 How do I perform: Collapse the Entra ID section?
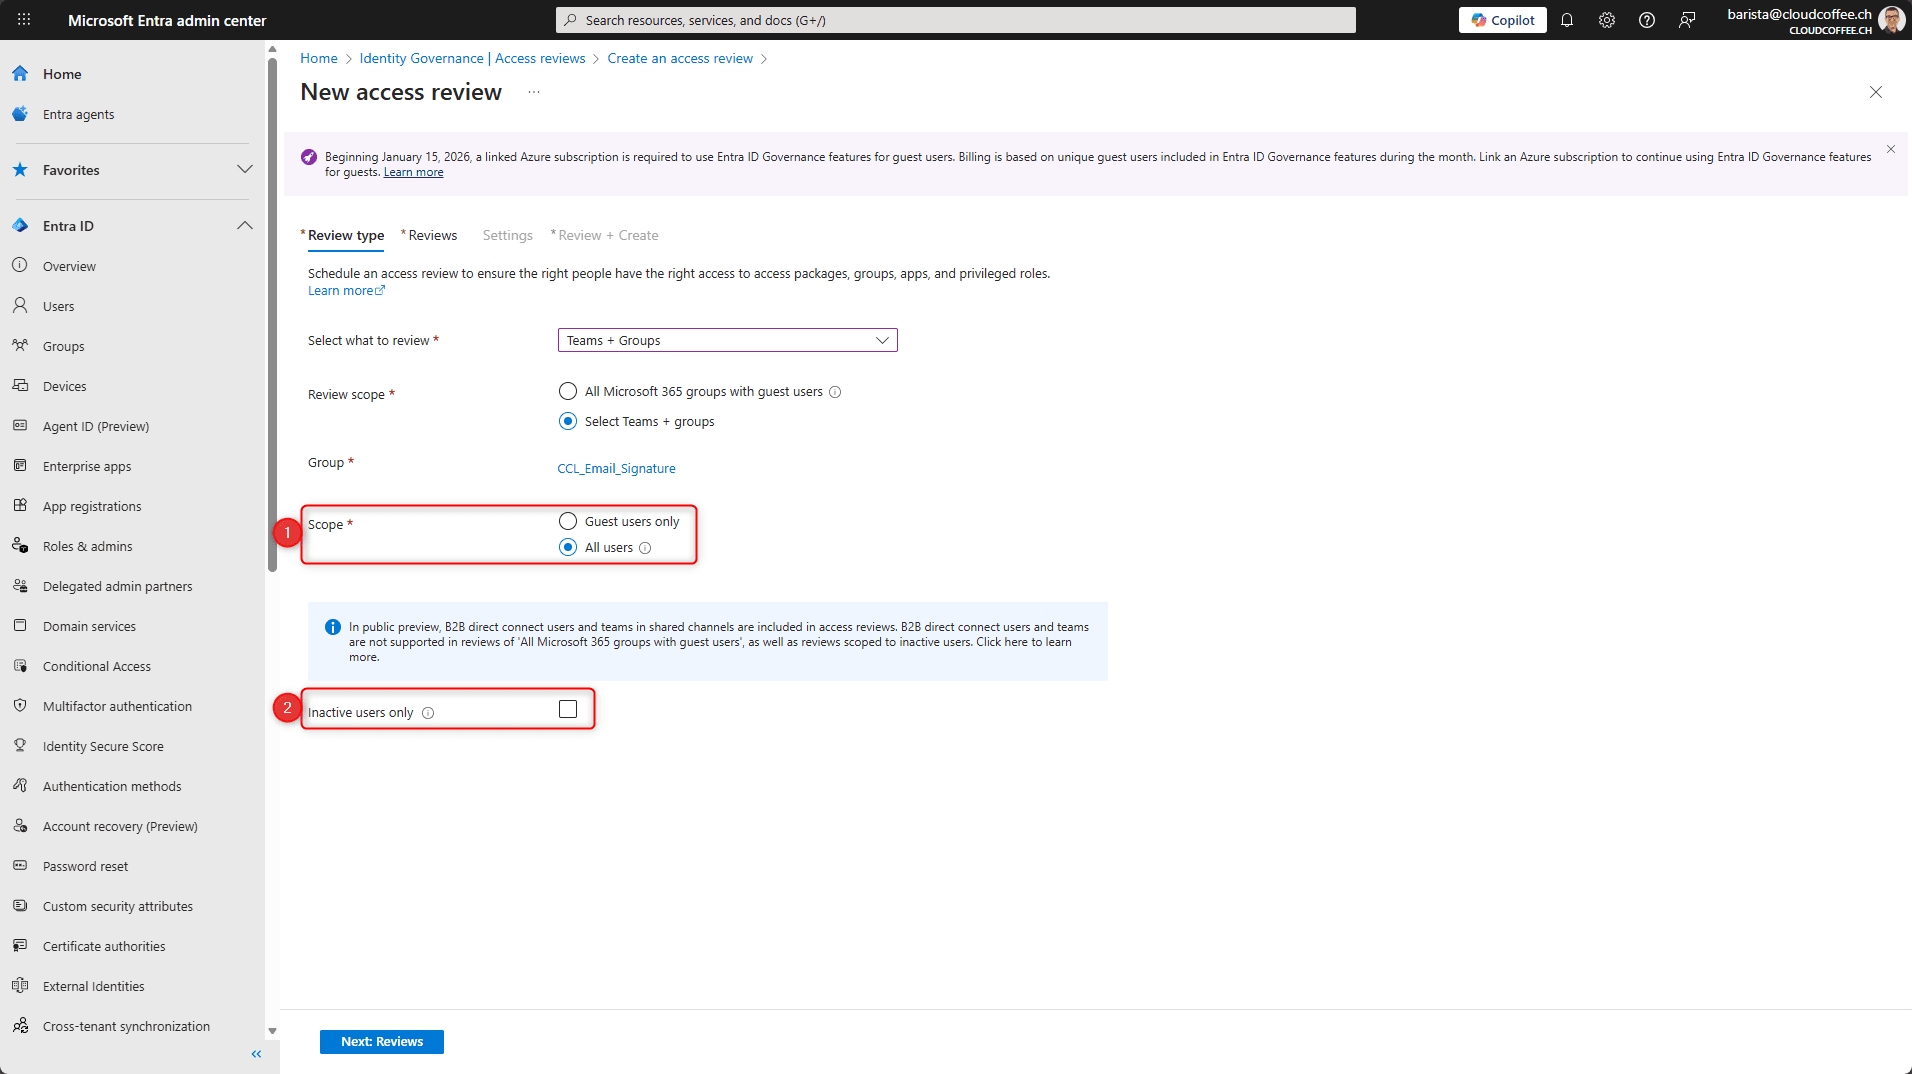pyautogui.click(x=245, y=226)
